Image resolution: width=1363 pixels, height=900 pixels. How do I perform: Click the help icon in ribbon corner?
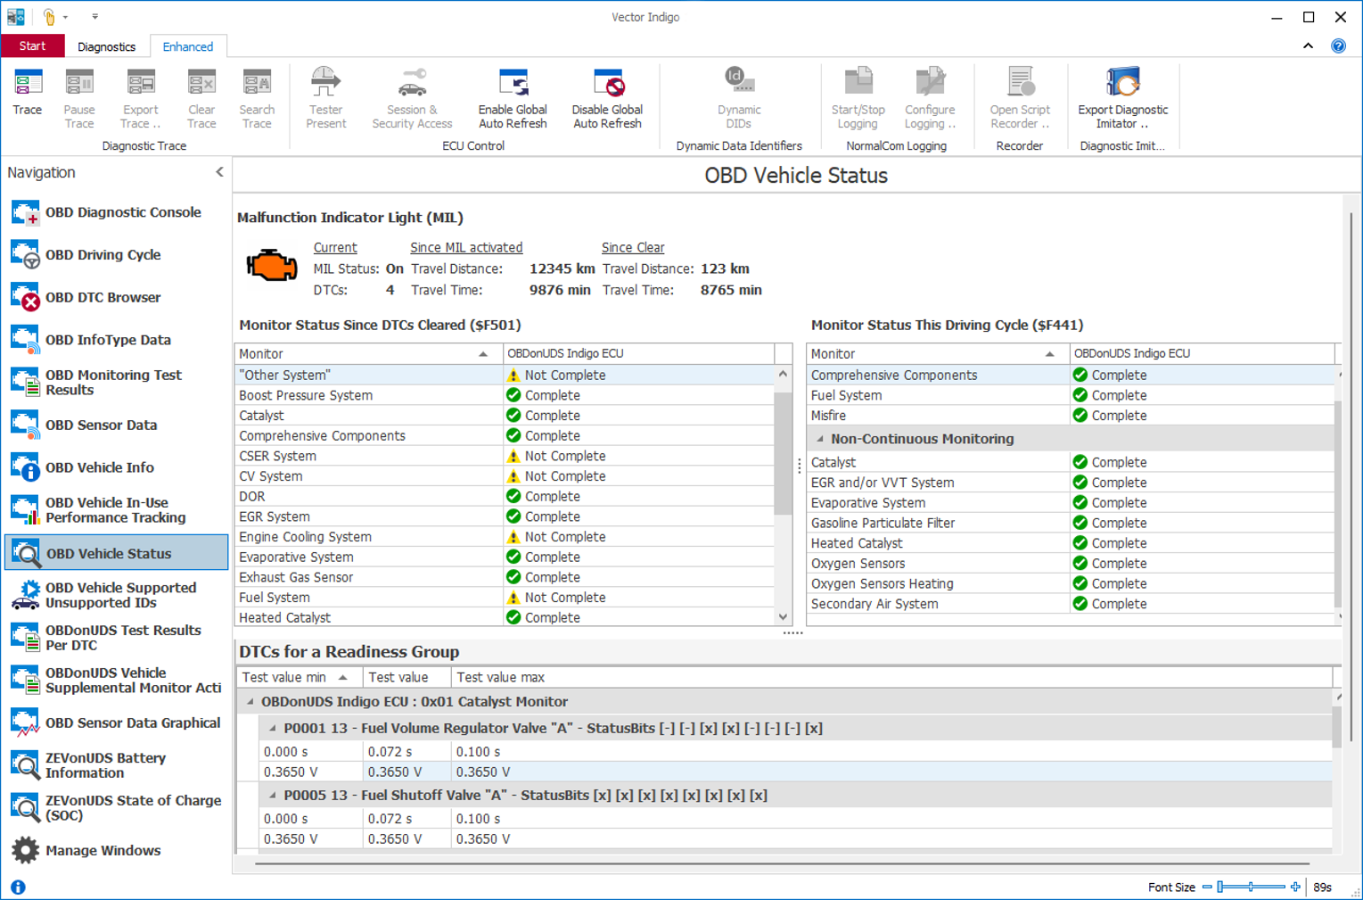click(1338, 46)
